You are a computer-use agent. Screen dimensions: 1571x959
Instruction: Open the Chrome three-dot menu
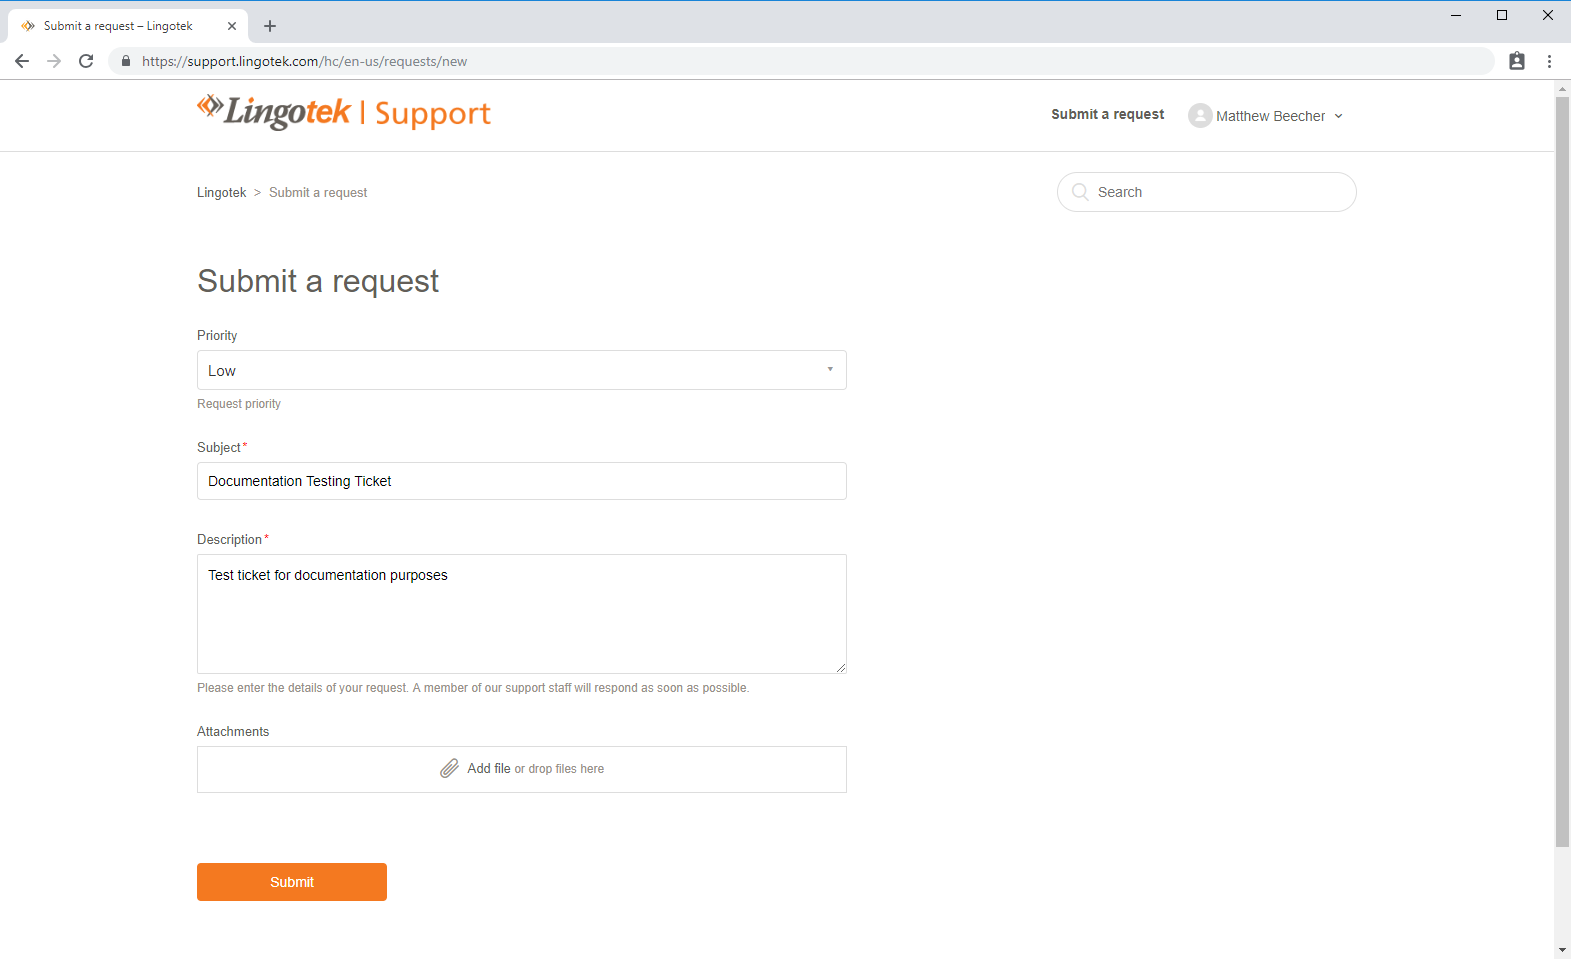pyautogui.click(x=1549, y=61)
